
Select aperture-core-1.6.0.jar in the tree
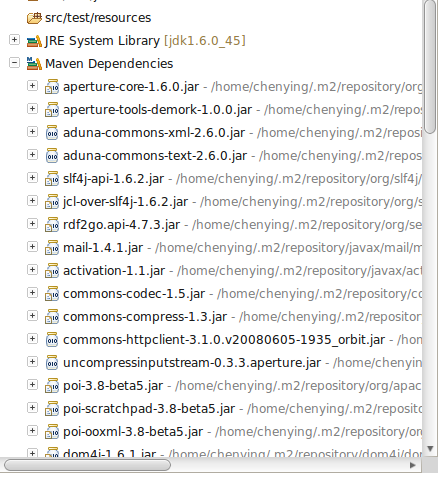[x=131, y=87]
